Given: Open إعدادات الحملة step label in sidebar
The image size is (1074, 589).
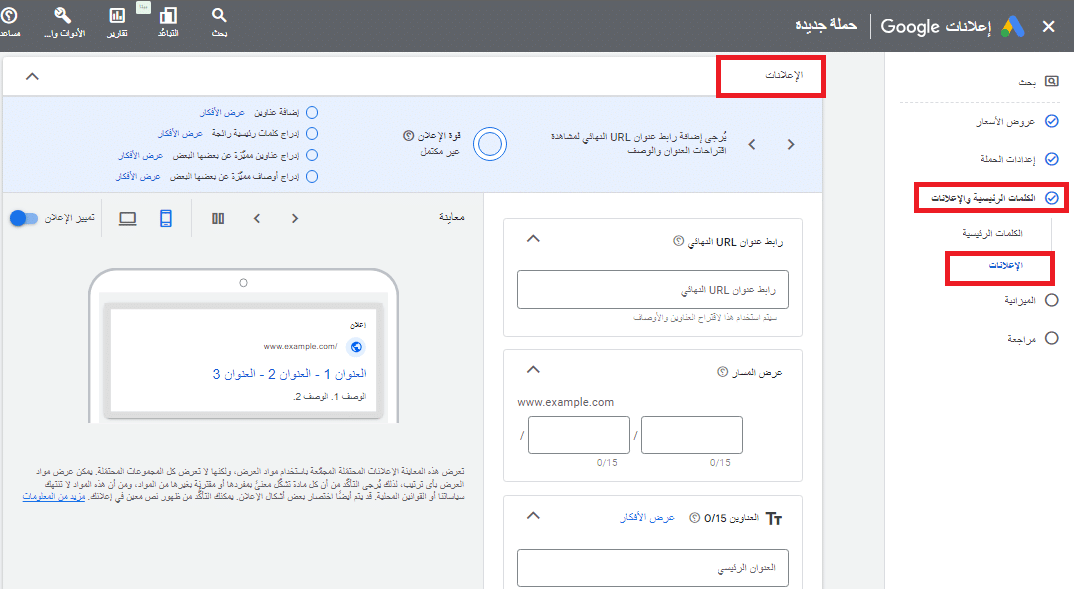Looking at the screenshot, I should click(1008, 159).
